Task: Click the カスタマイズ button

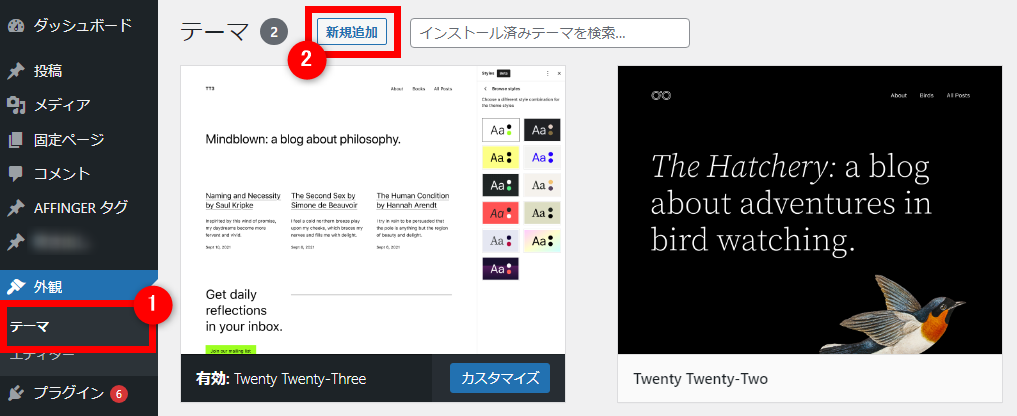Action: [499, 378]
